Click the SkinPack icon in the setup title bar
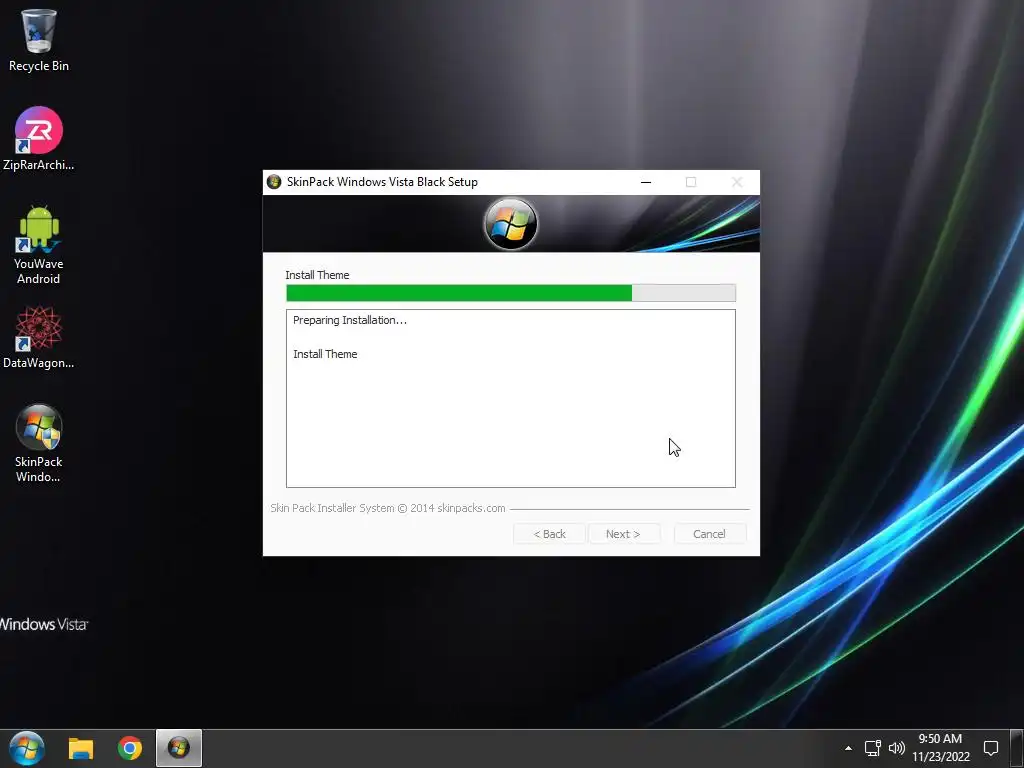The image size is (1024, 768). tap(274, 182)
